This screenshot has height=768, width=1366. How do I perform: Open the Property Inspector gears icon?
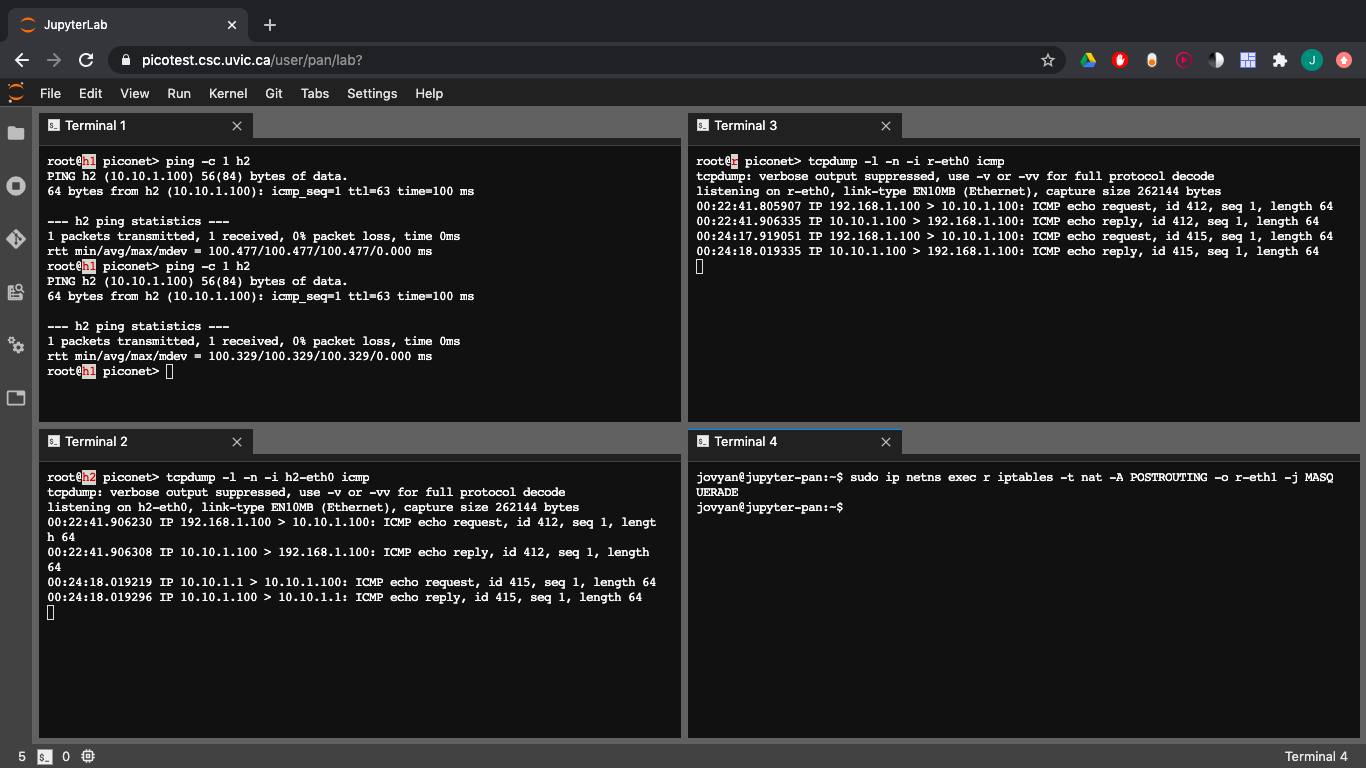click(x=16, y=345)
